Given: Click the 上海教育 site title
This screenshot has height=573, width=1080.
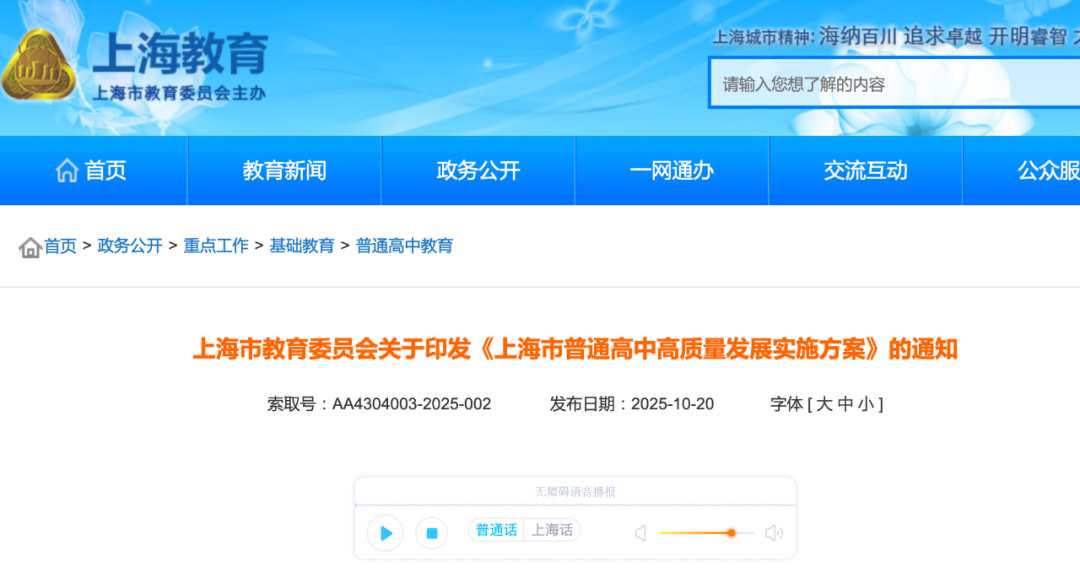Looking at the screenshot, I should click(x=180, y=53).
